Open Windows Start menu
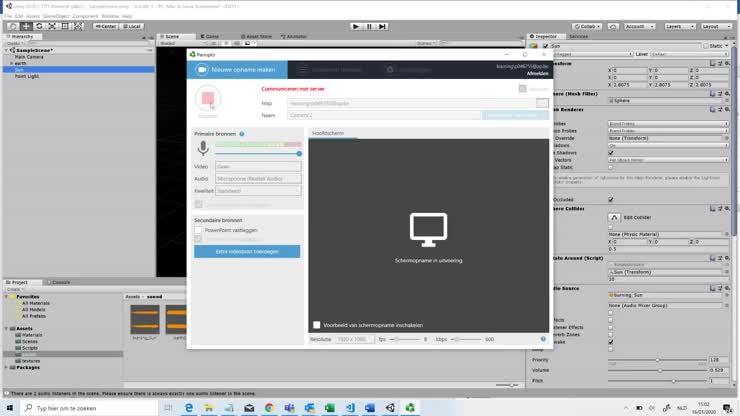The width and height of the screenshot is (740, 416). [x=9, y=408]
